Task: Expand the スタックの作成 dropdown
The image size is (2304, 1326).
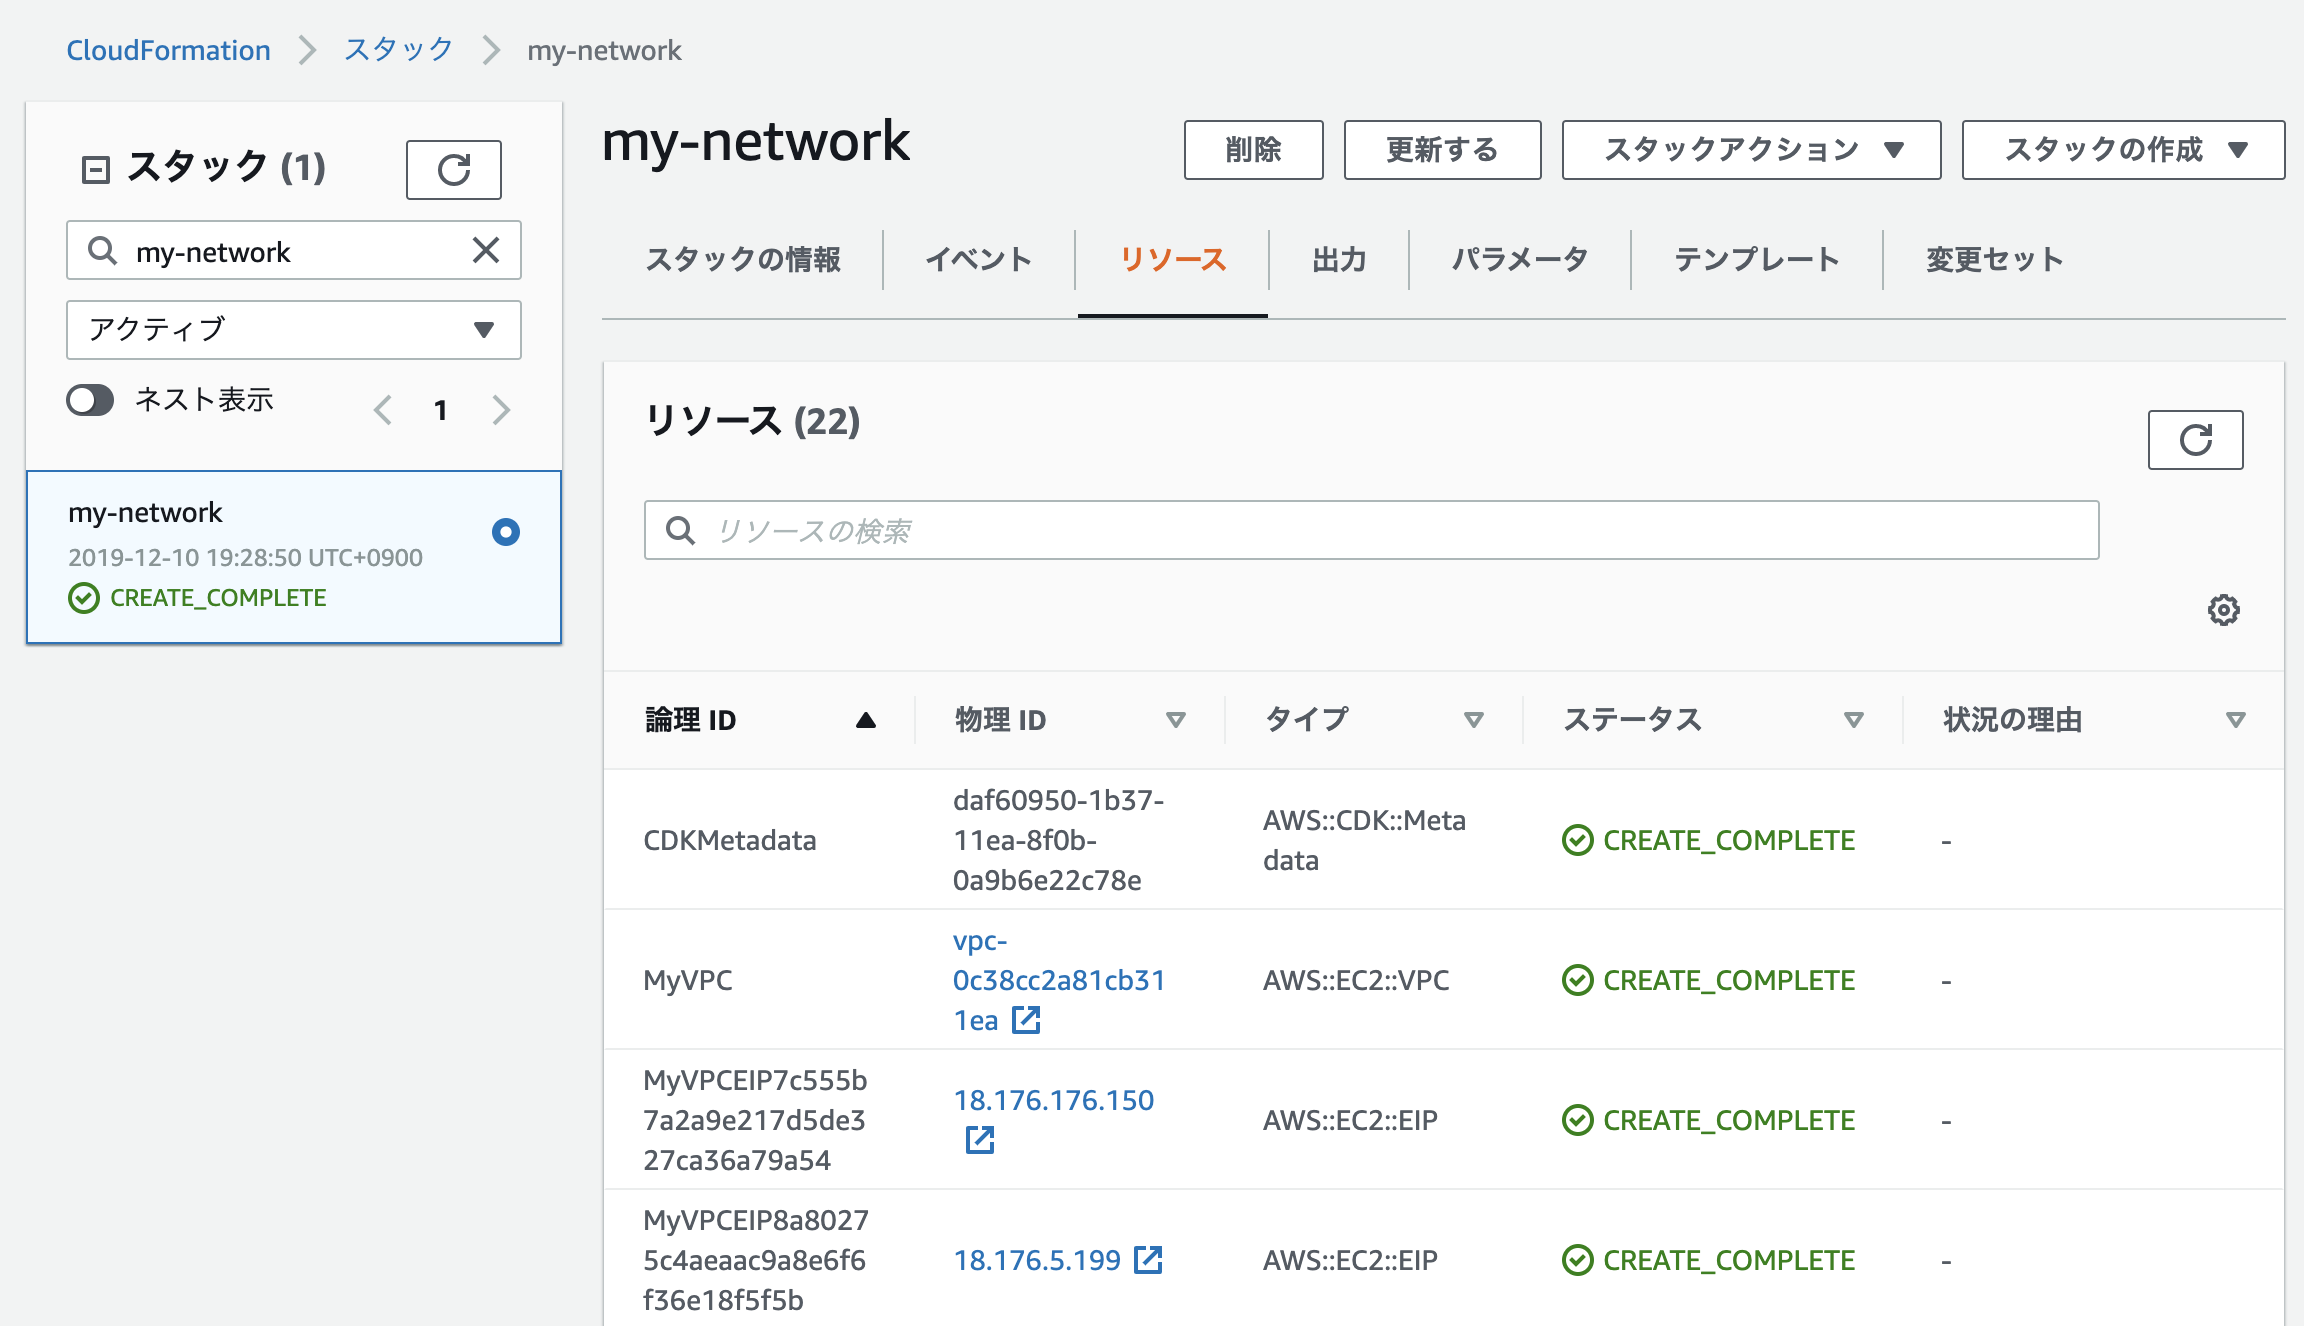Action: 2123,150
